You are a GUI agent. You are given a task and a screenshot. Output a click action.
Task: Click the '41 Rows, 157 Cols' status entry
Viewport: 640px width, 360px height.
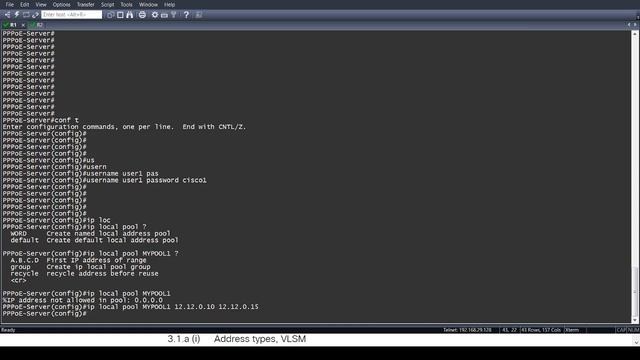[541, 330]
